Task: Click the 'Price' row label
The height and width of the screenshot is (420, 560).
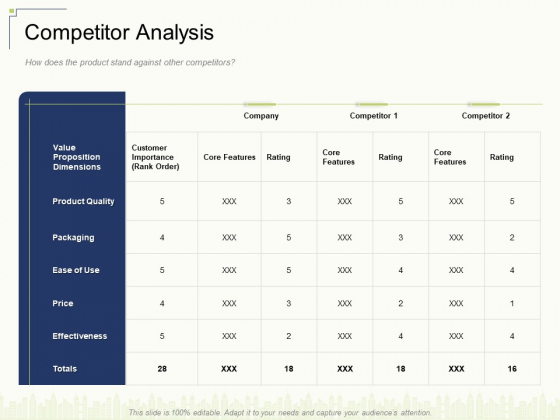Action: point(62,303)
